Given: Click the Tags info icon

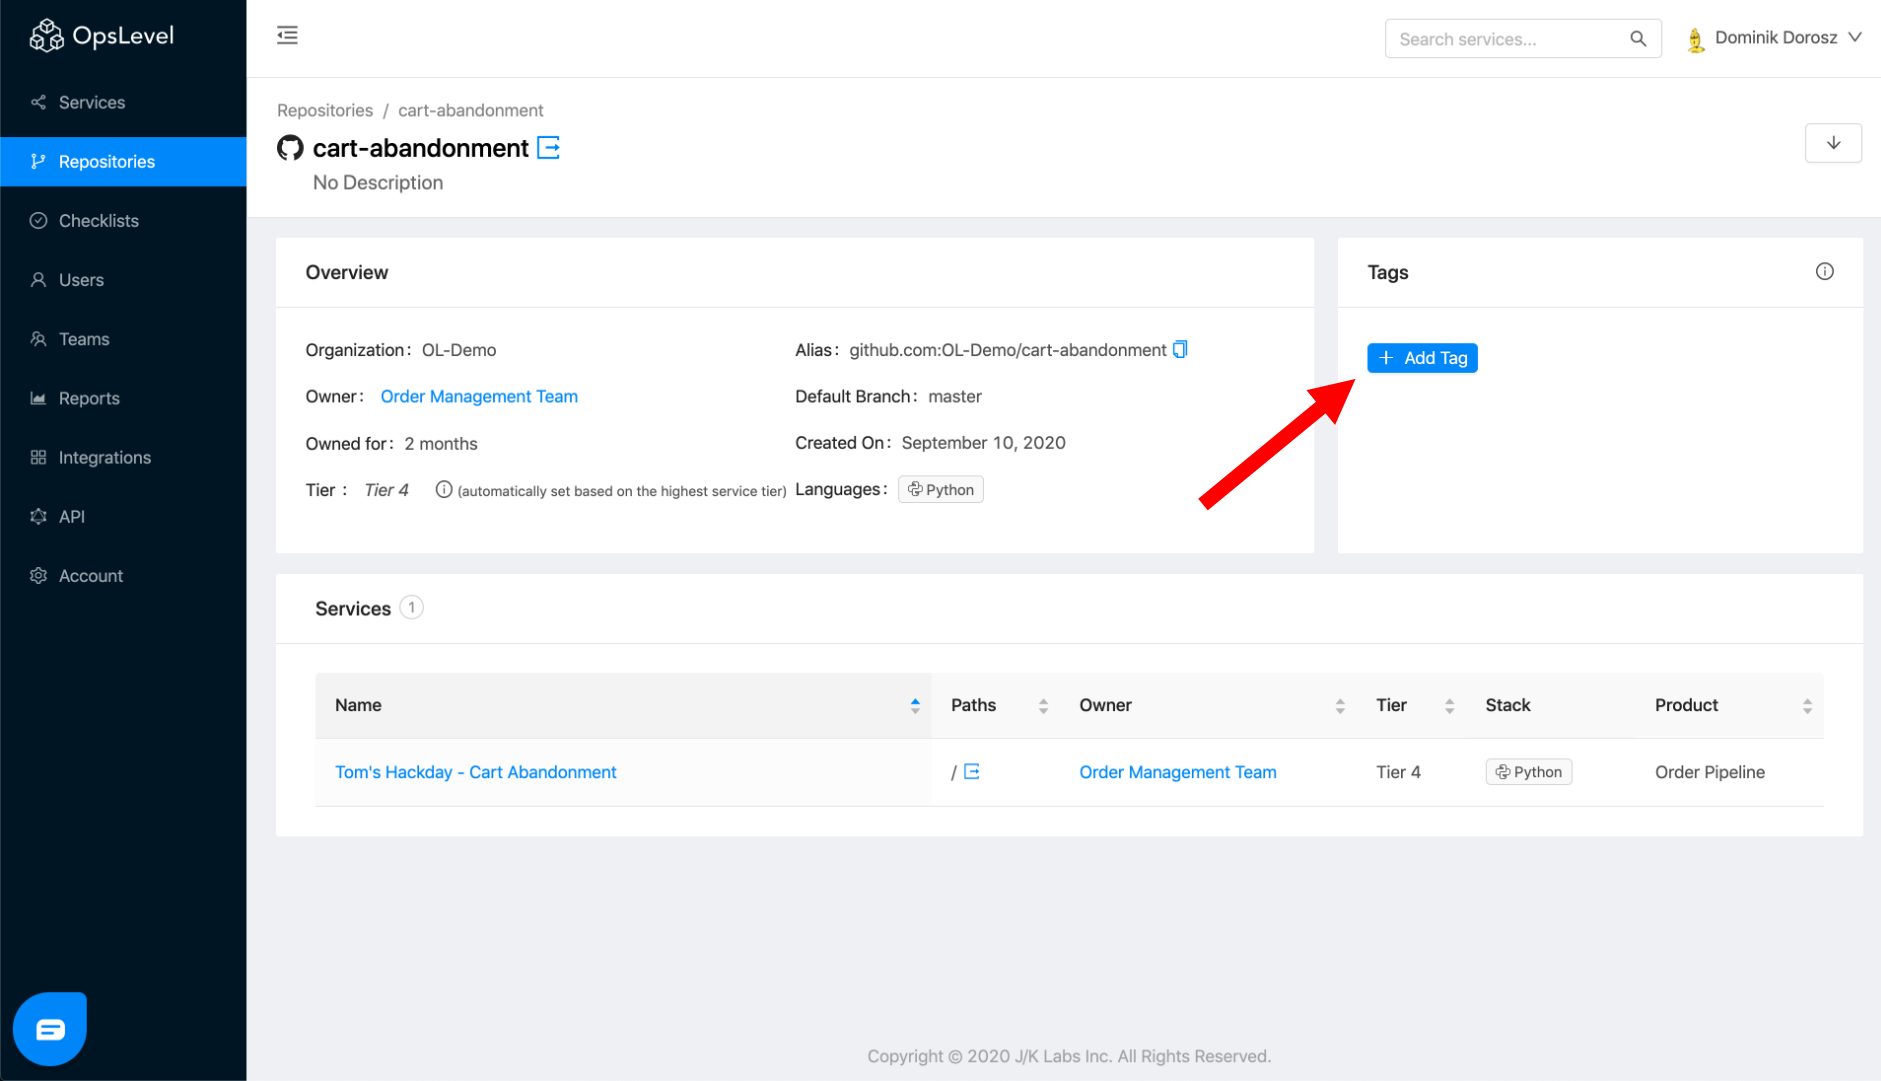Looking at the screenshot, I should [x=1825, y=271].
